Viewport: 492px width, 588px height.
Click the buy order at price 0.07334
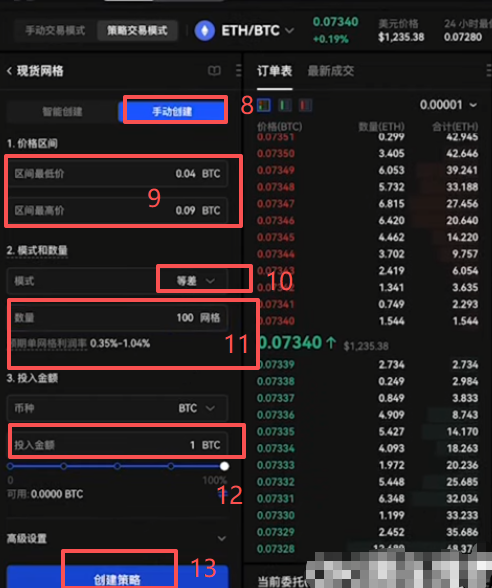pos(368,448)
